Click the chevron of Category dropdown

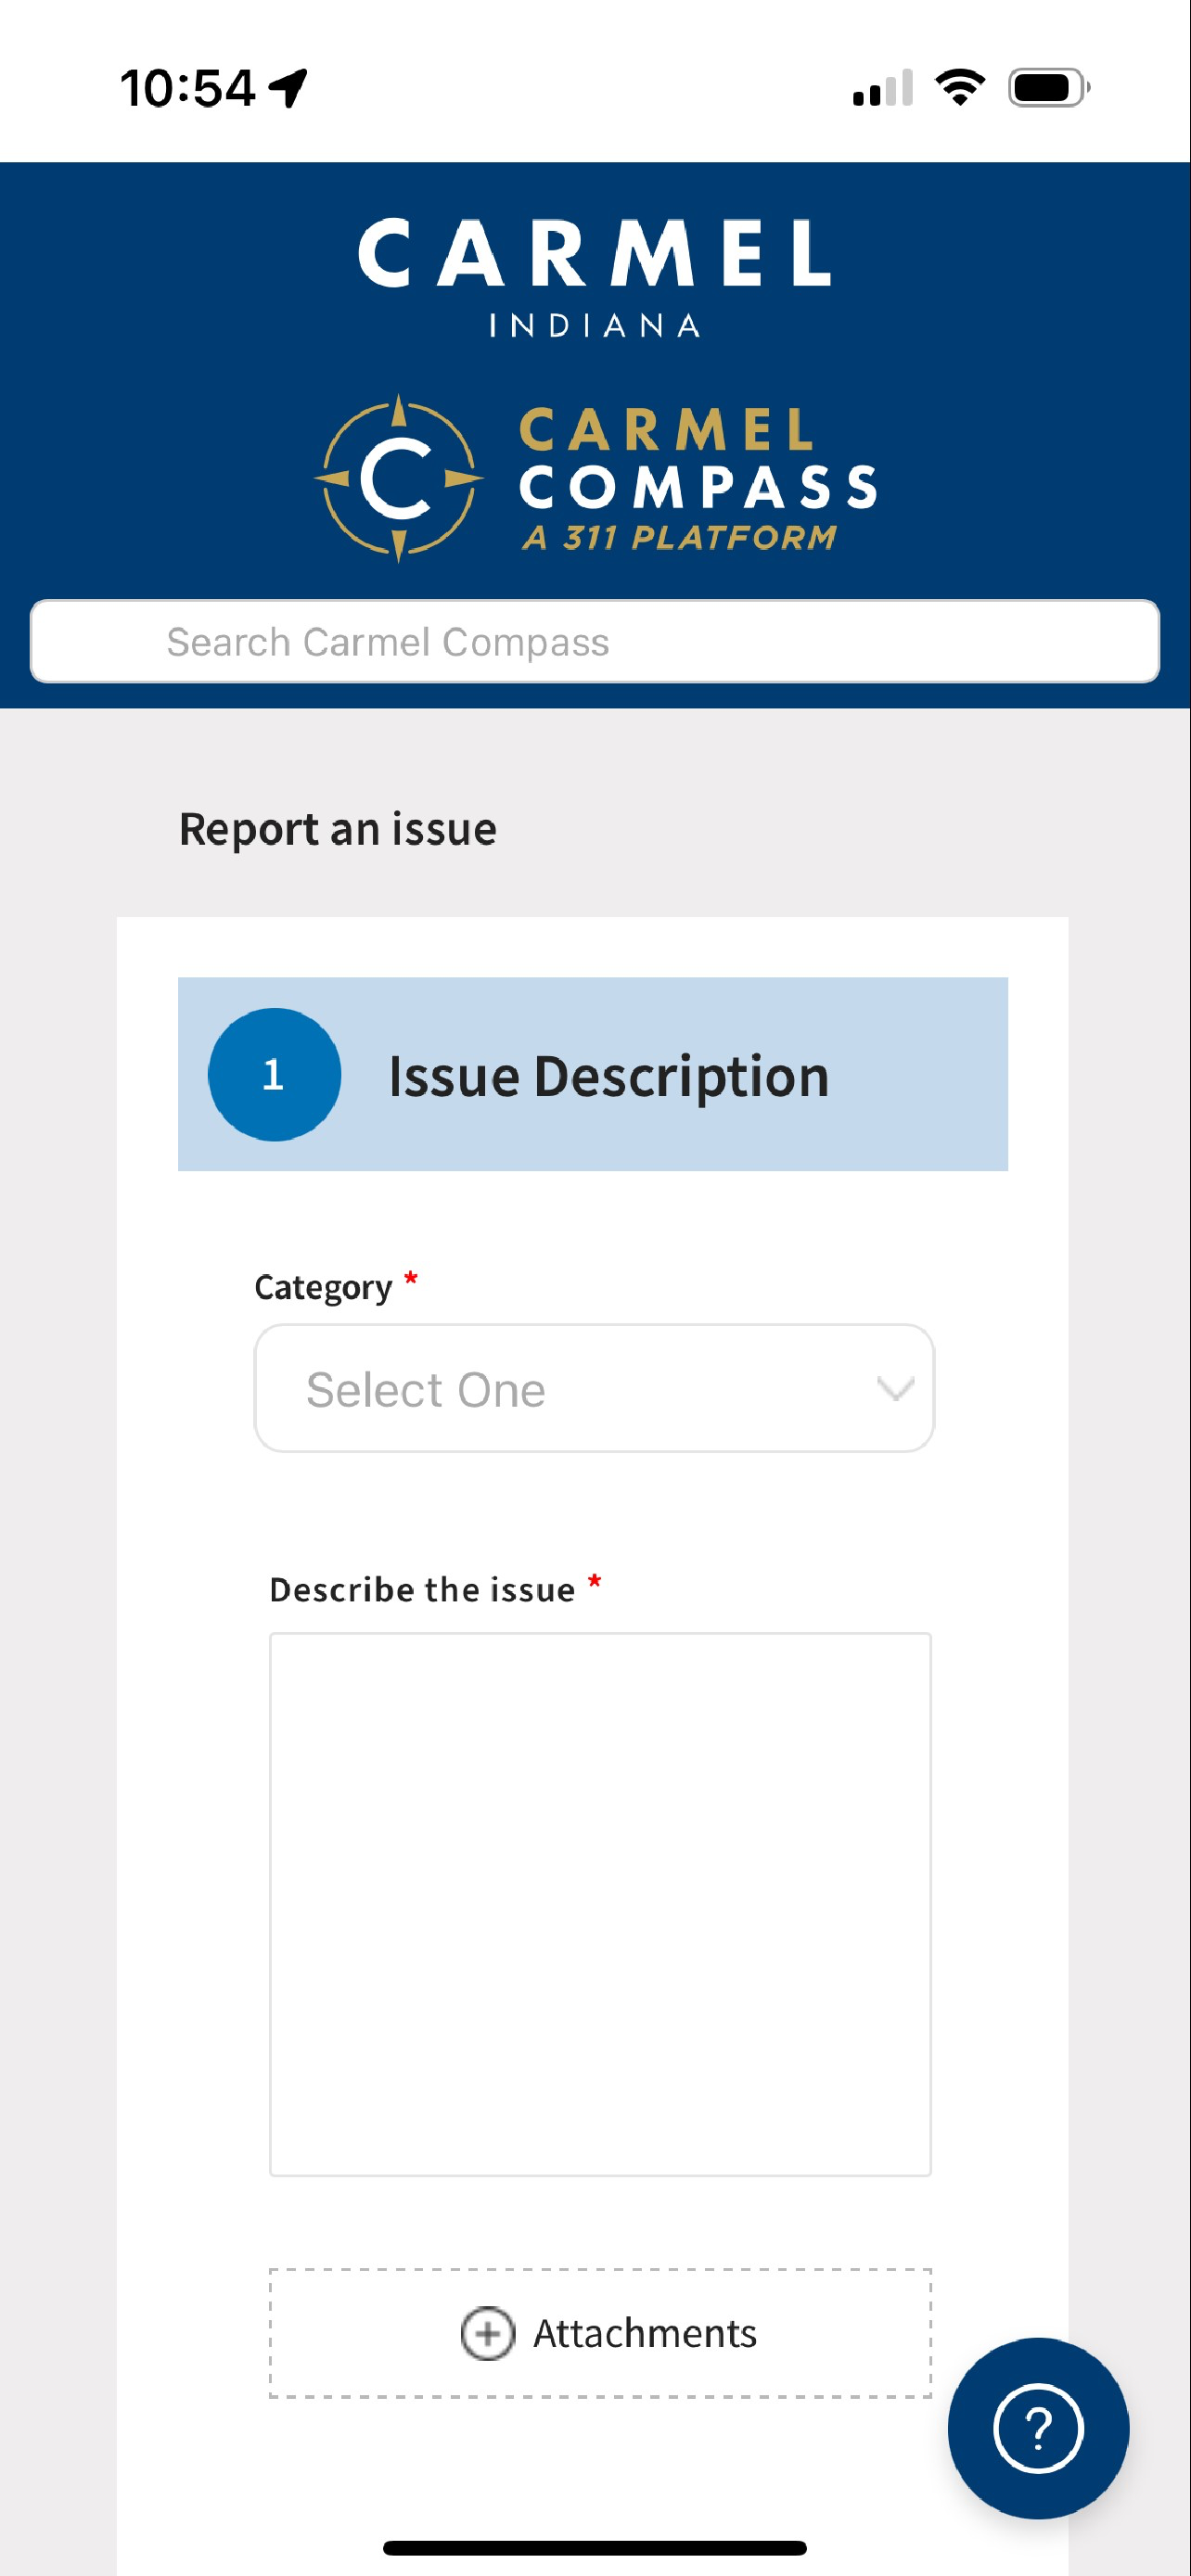pos(895,1388)
